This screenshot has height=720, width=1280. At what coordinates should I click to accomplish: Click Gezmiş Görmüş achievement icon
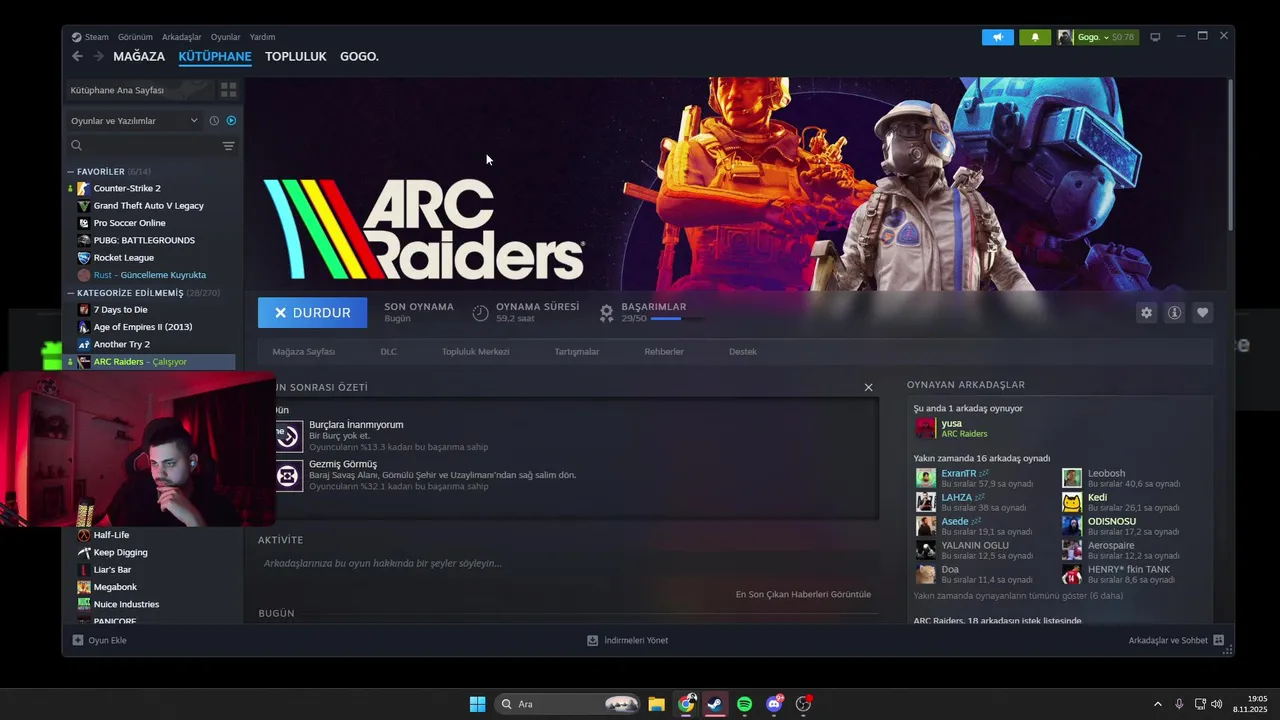pos(288,476)
